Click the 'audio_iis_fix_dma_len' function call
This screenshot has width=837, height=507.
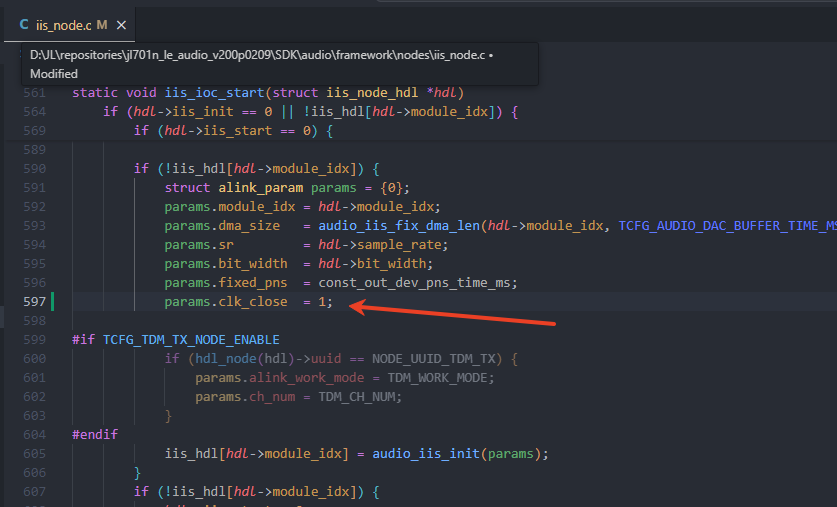pyautogui.click(x=399, y=226)
